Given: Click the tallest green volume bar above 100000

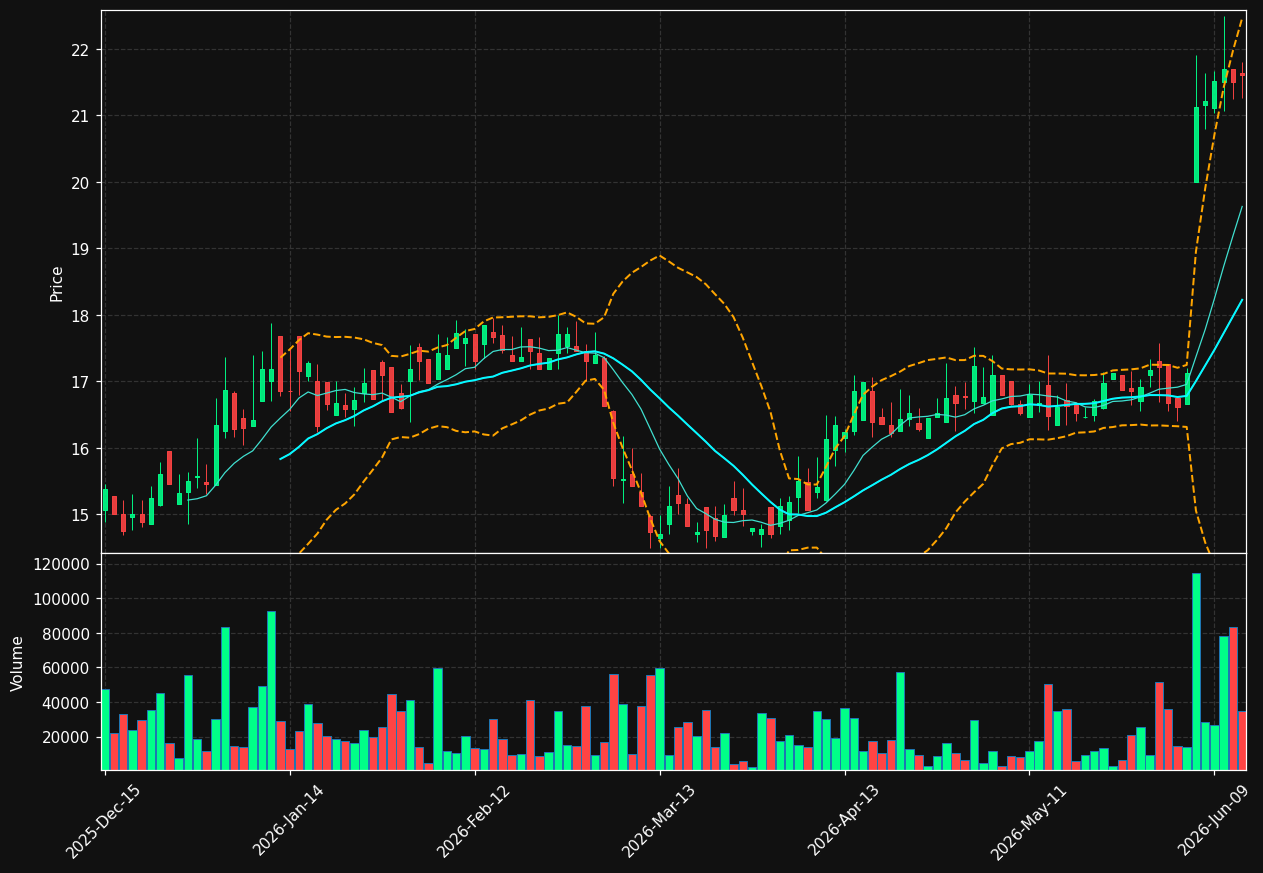Looking at the screenshot, I should click(x=1196, y=671).
